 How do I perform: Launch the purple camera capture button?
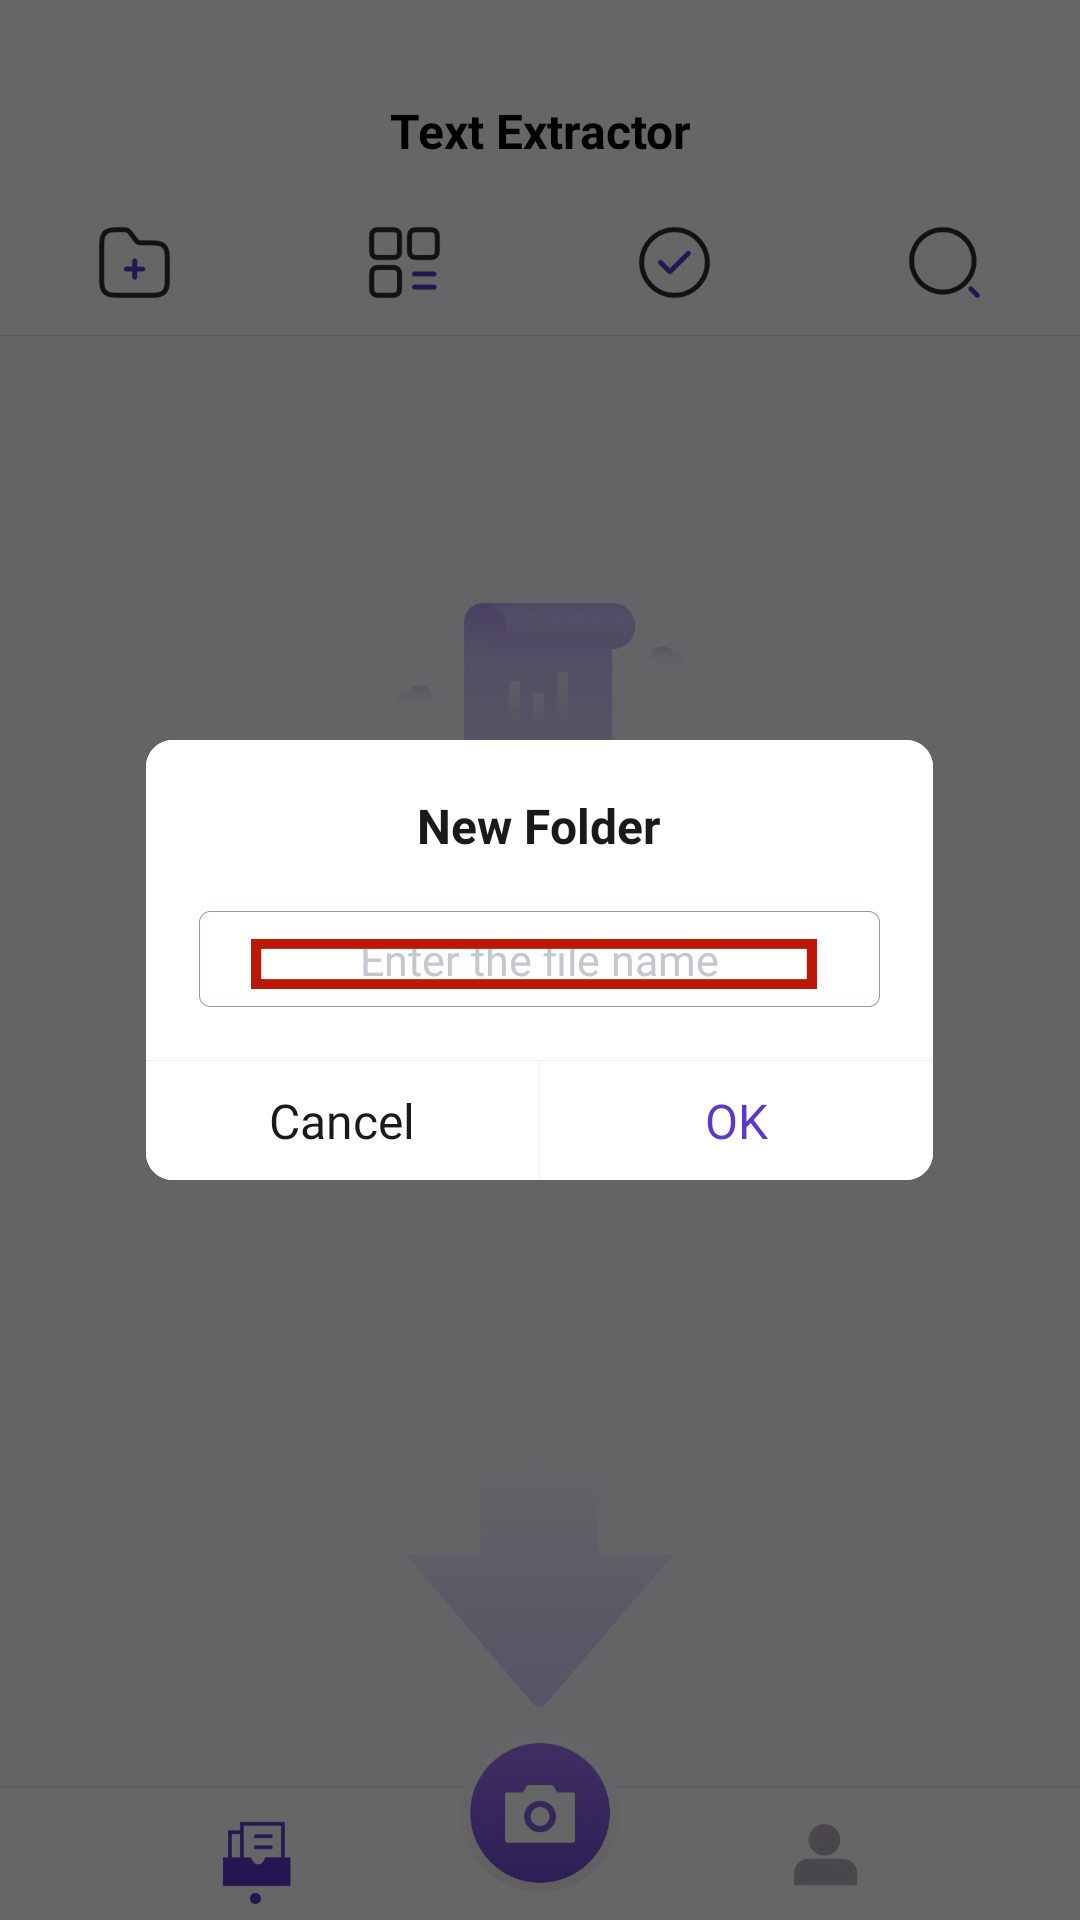(x=540, y=1813)
